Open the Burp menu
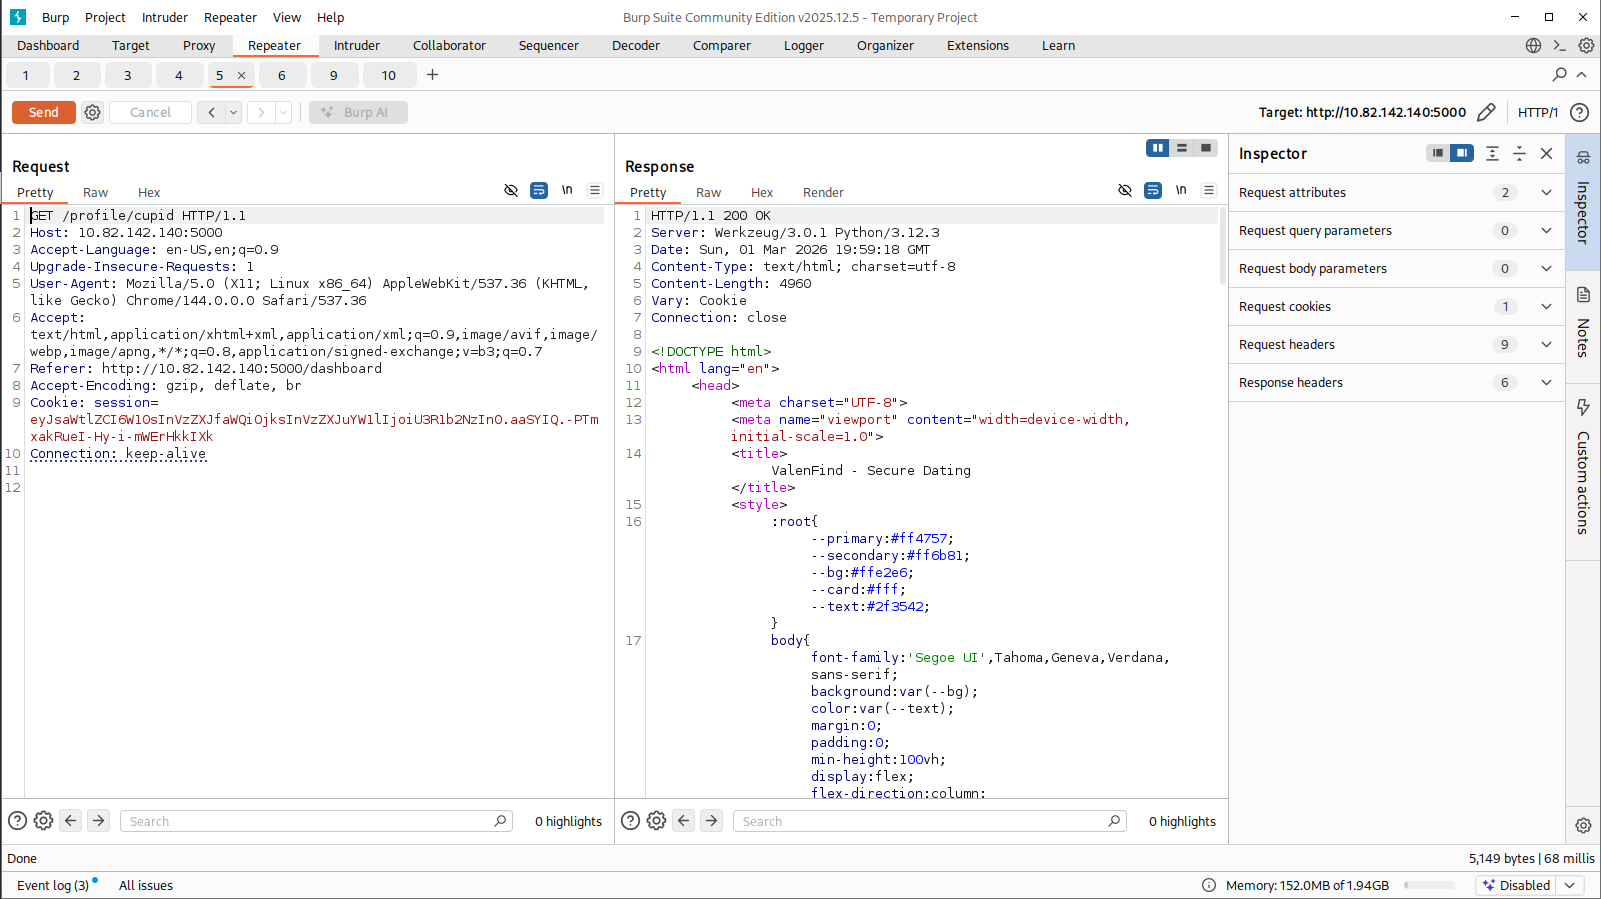1601x899 pixels. pos(56,17)
